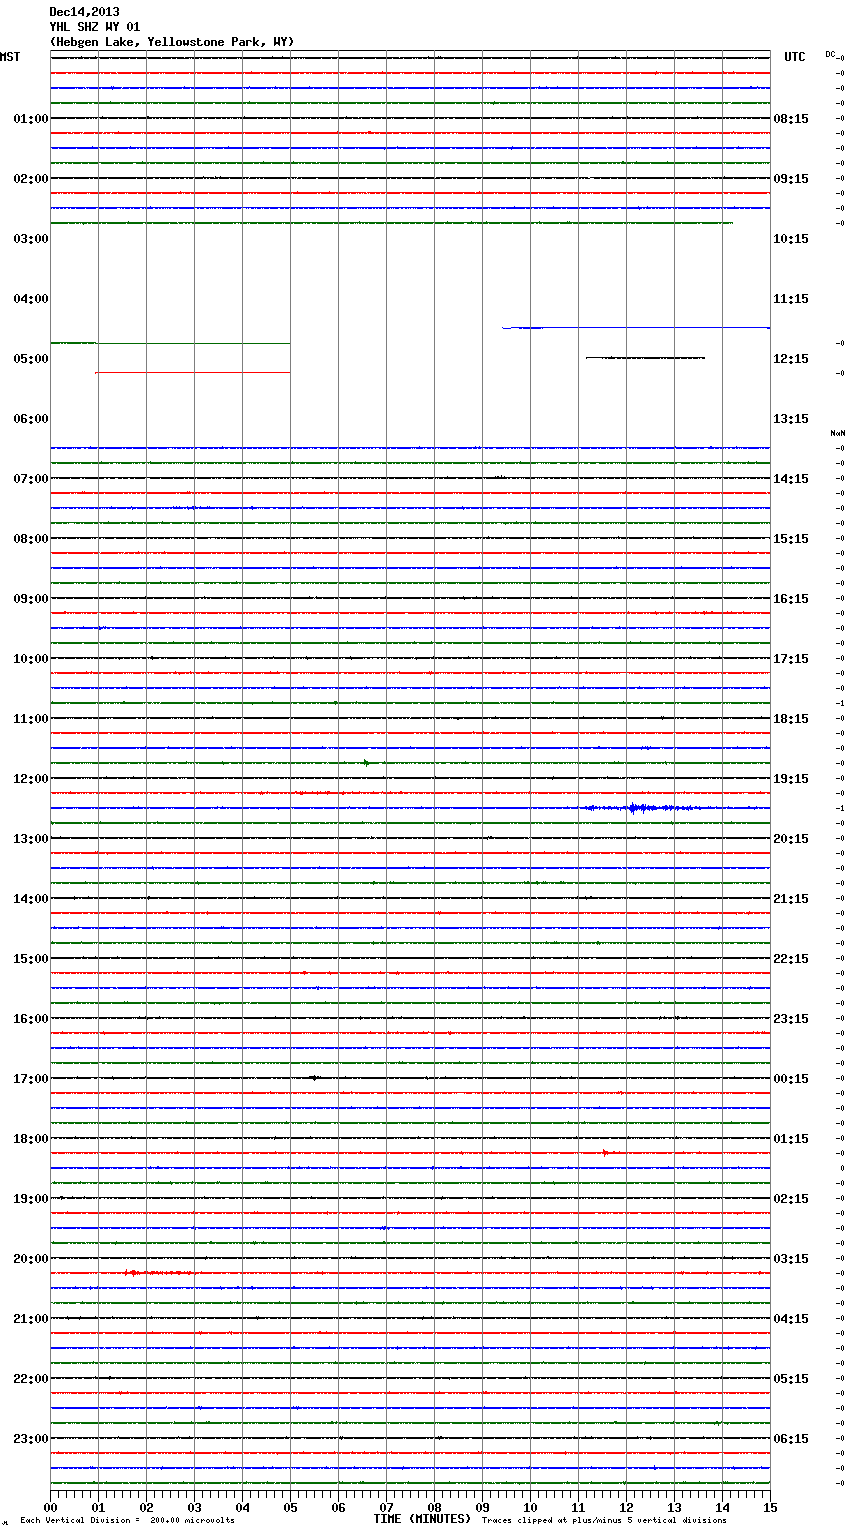Click the 05 minute tick label

point(290,1508)
